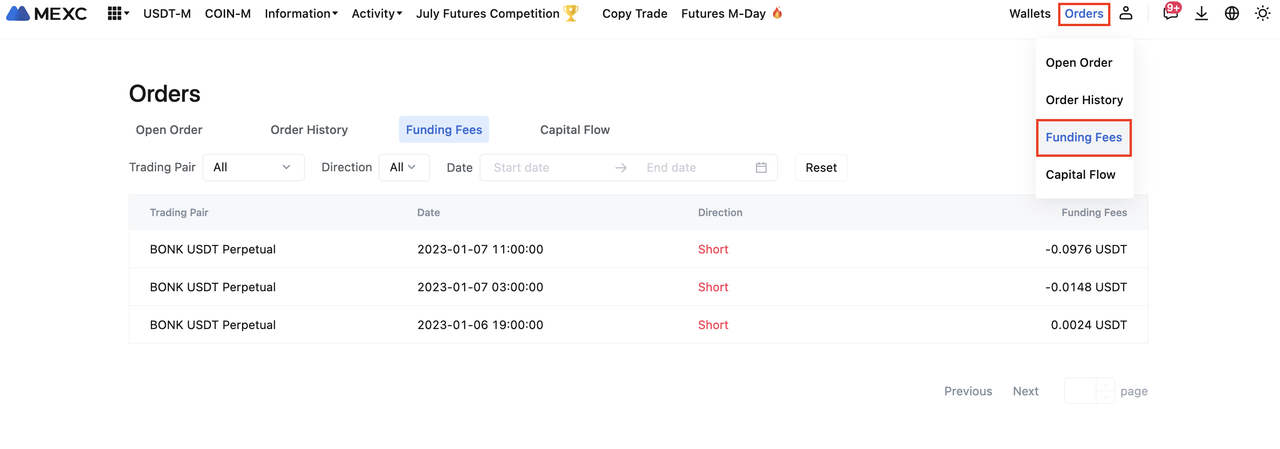Open the language globe icon
This screenshot has width=1280, height=449.
[1232, 13]
